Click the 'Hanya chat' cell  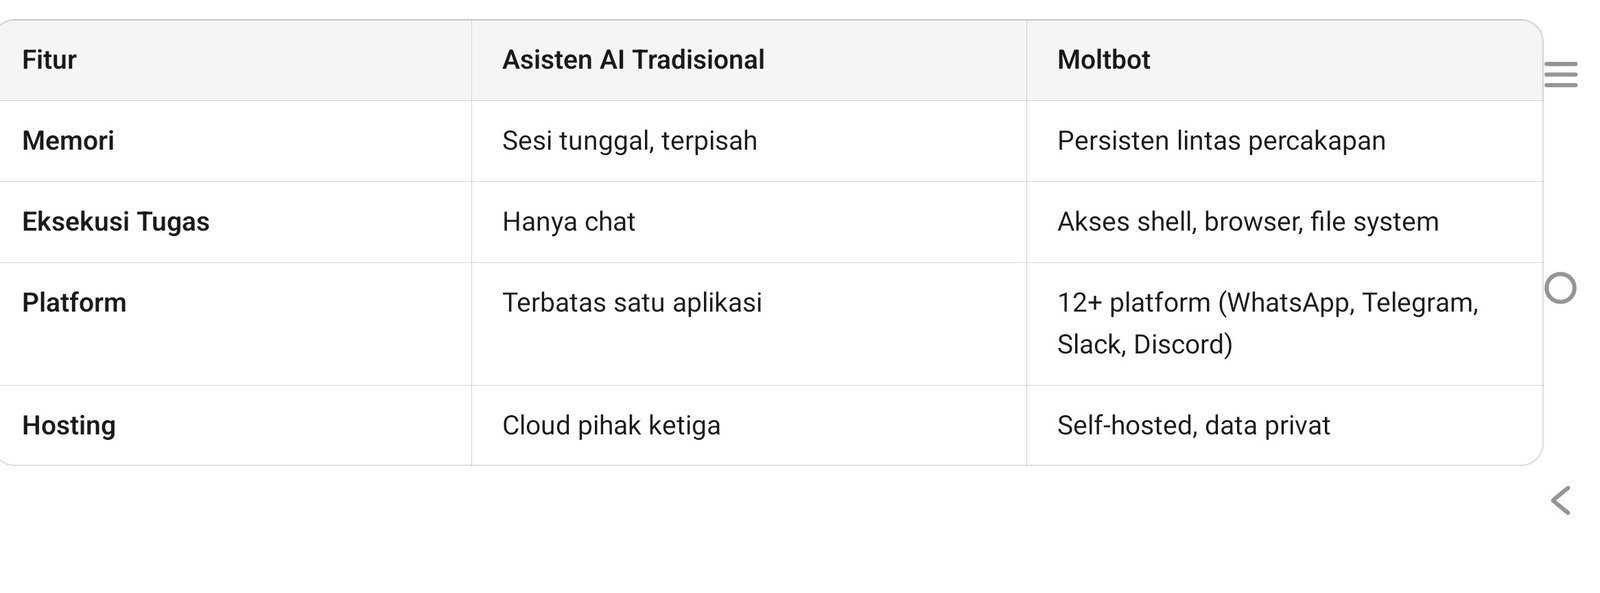point(568,222)
